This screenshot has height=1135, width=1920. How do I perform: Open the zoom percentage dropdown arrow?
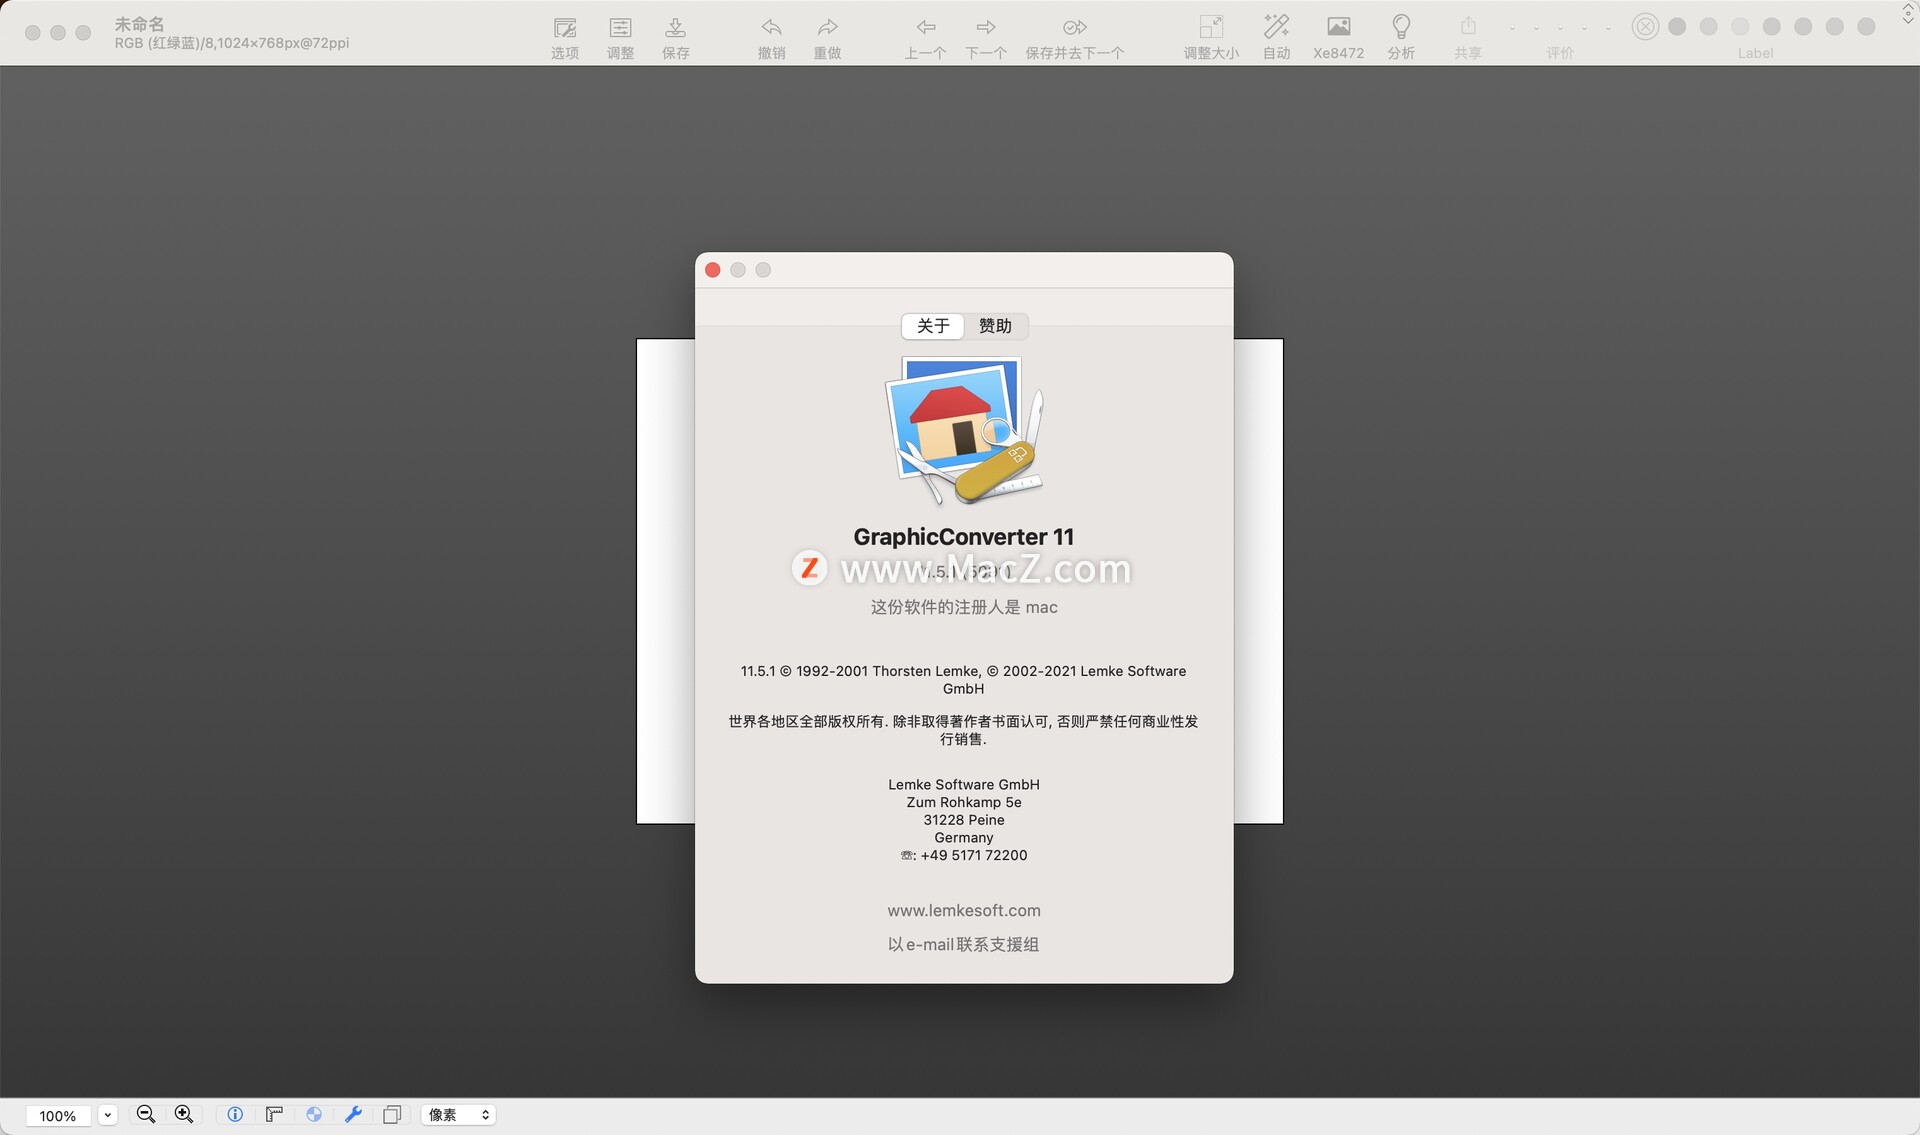[107, 1115]
